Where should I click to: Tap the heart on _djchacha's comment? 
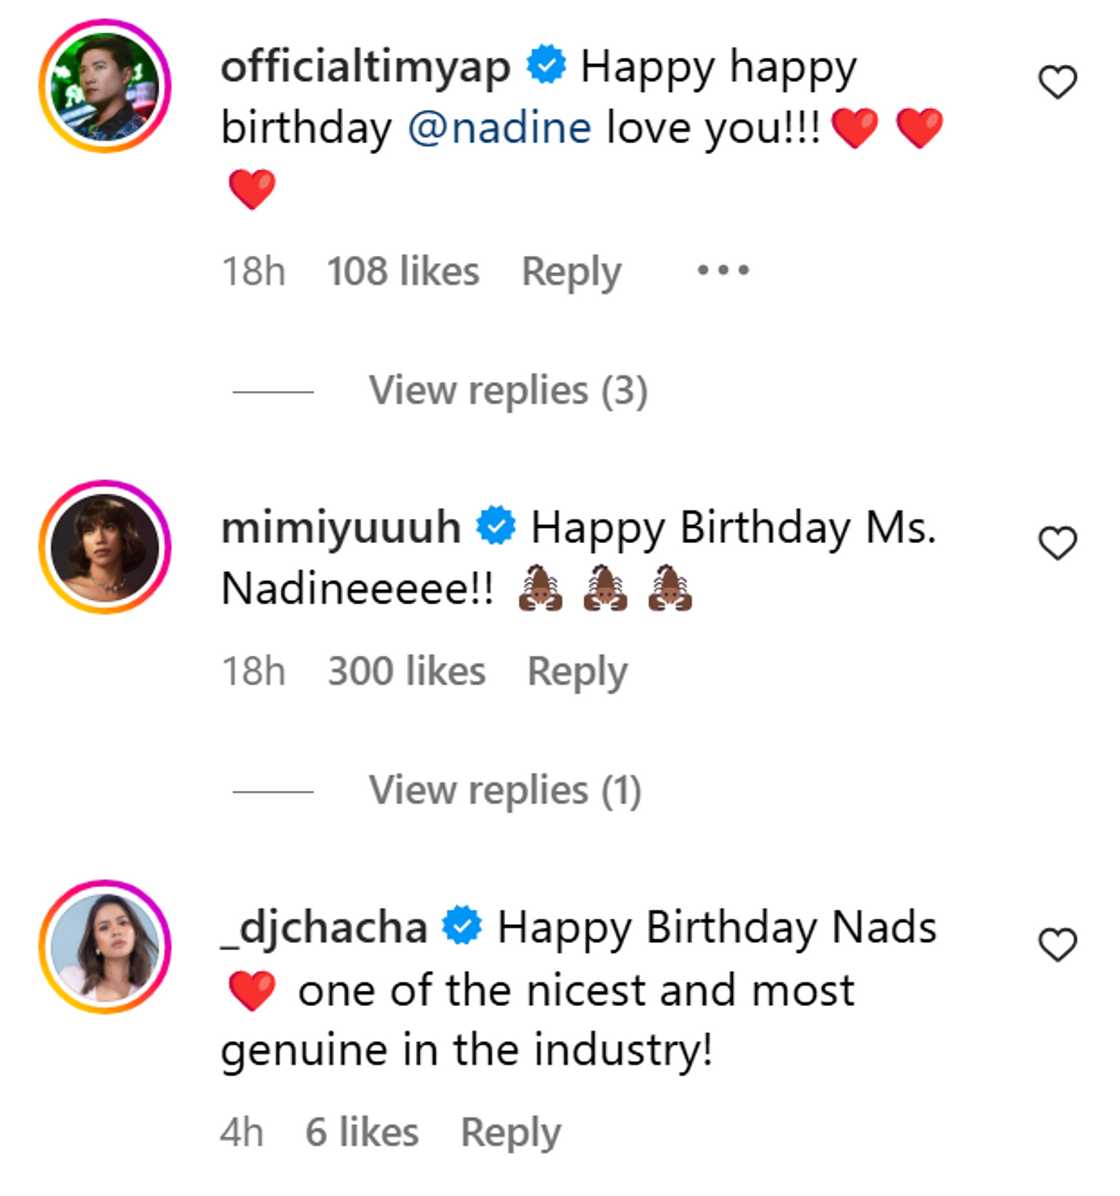[x=1057, y=944]
